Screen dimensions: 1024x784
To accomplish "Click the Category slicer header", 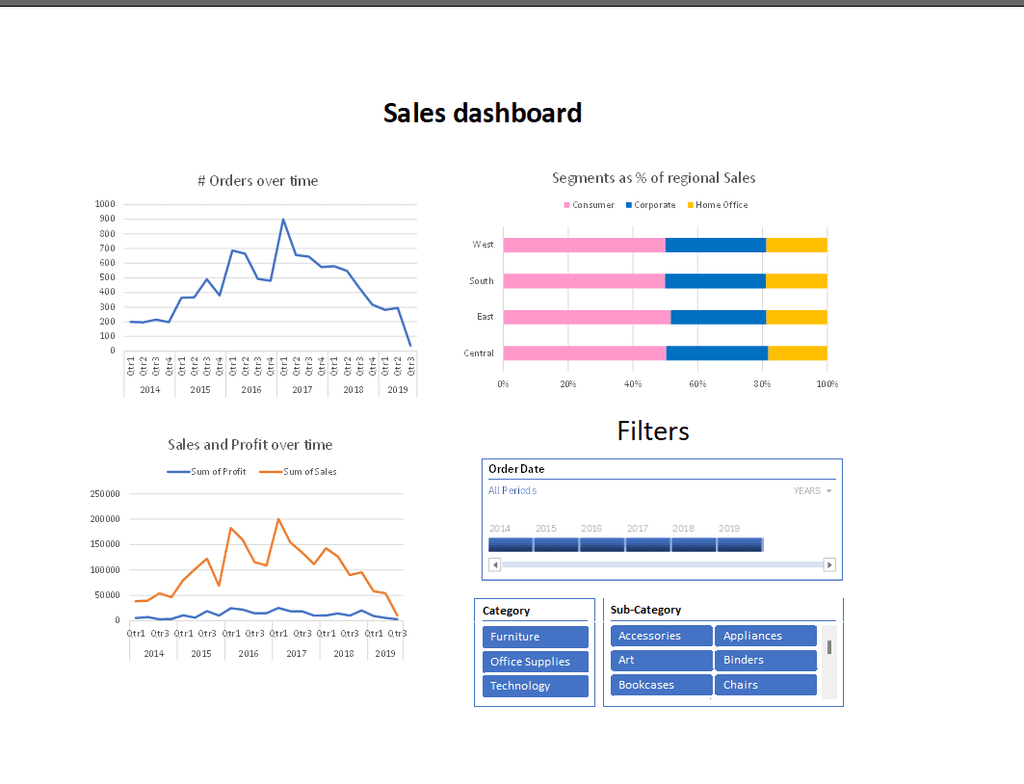I will [x=506, y=611].
